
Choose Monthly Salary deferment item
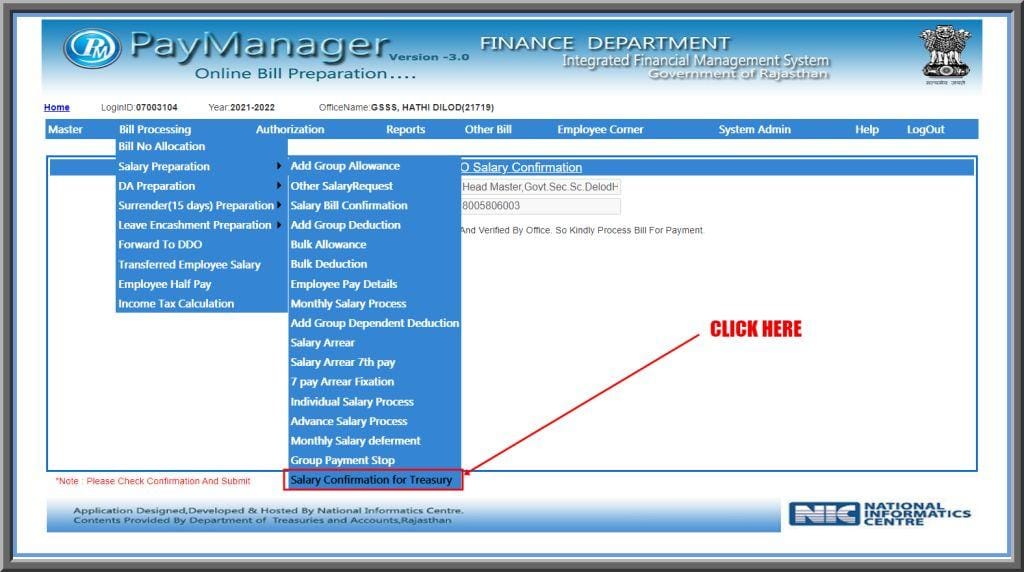355,441
